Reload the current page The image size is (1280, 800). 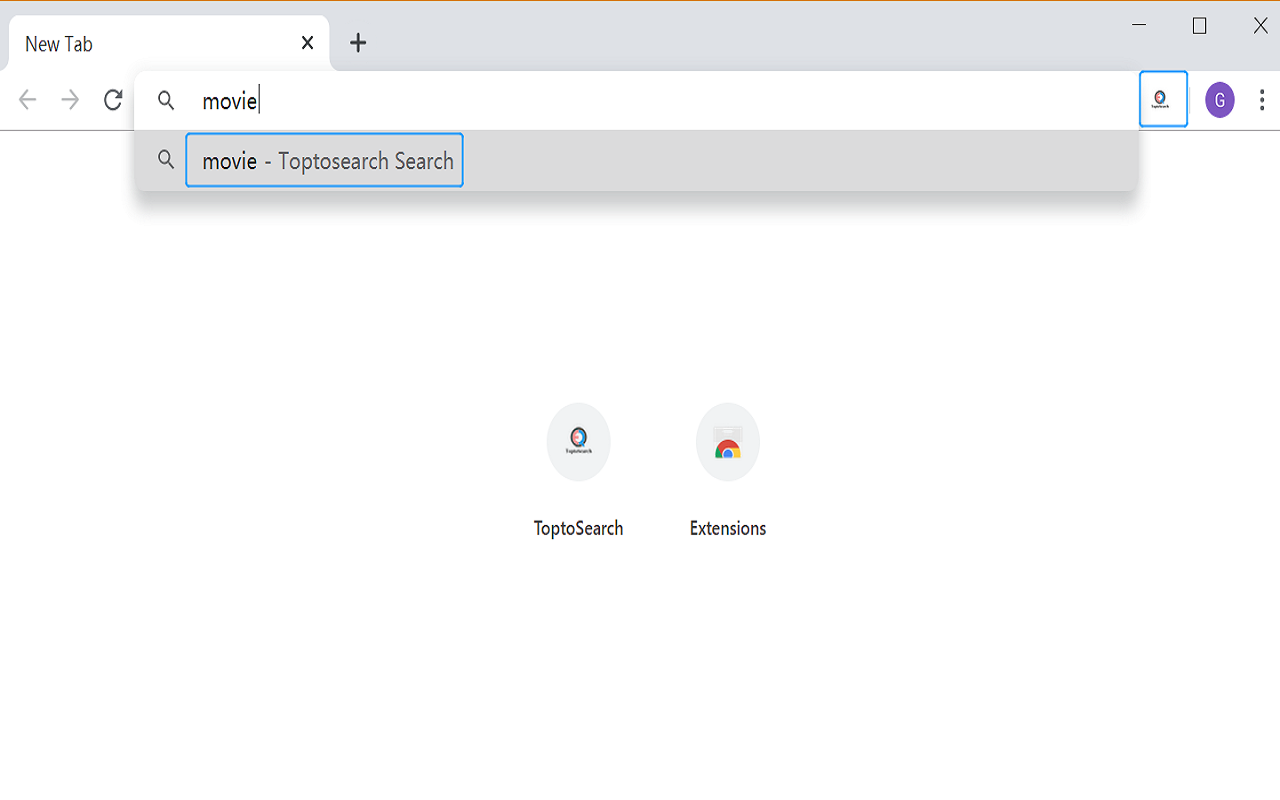pyautogui.click(x=111, y=99)
